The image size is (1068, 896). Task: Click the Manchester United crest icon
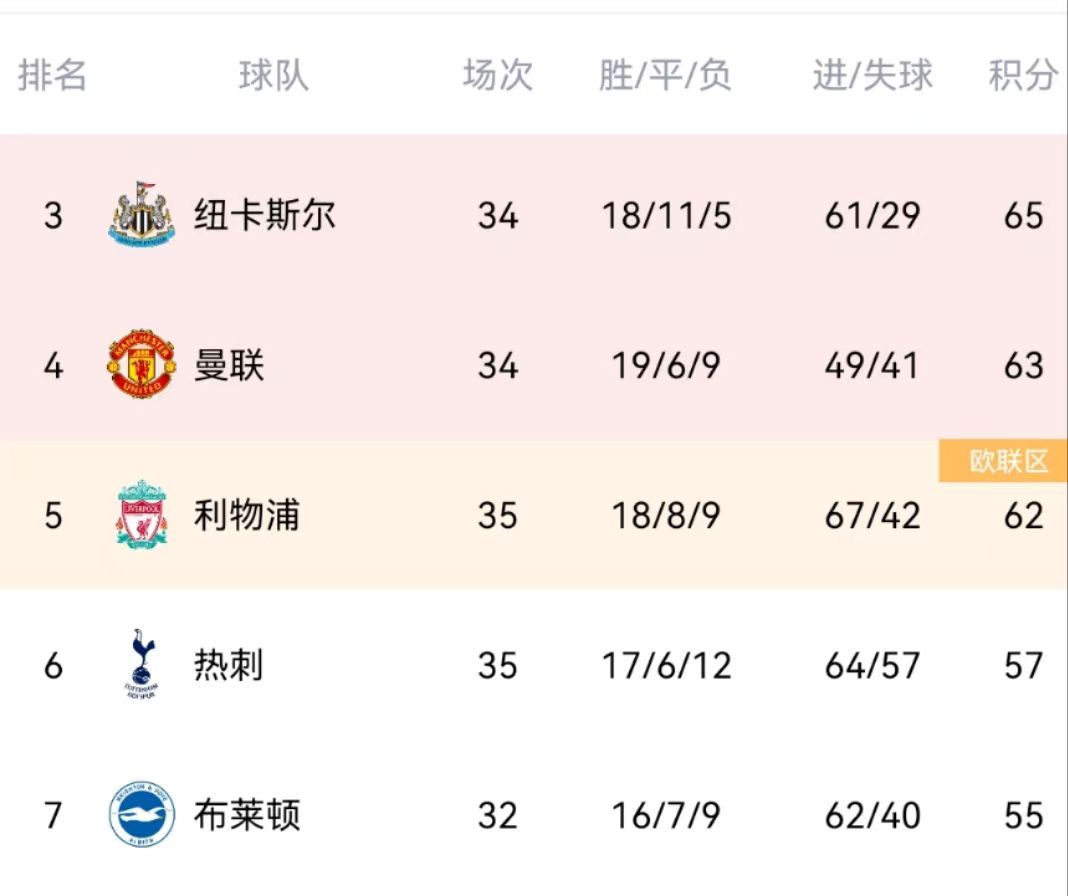point(142,365)
